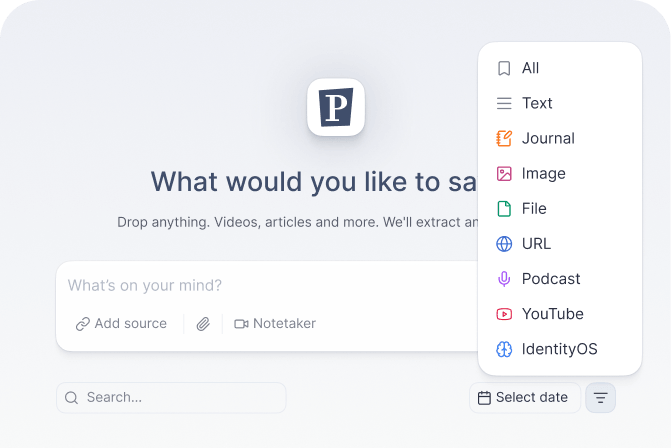The width and height of the screenshot is (671, 448).
Task: Click the blue brain IdentityOS icon
Action: click(504, 349)
